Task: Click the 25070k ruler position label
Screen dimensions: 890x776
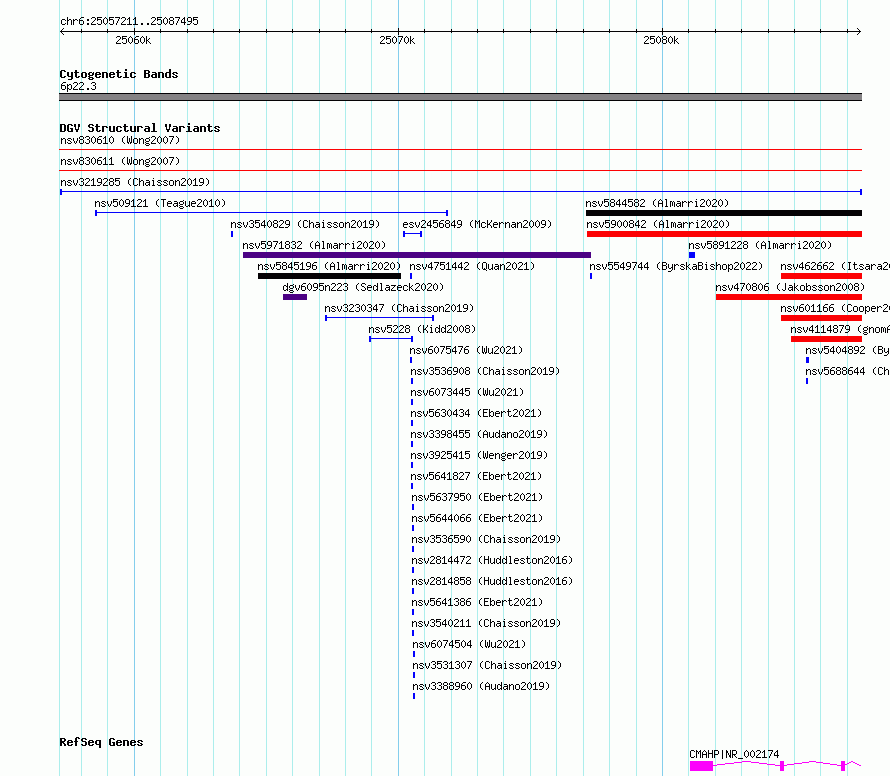Action: [397, 40]
